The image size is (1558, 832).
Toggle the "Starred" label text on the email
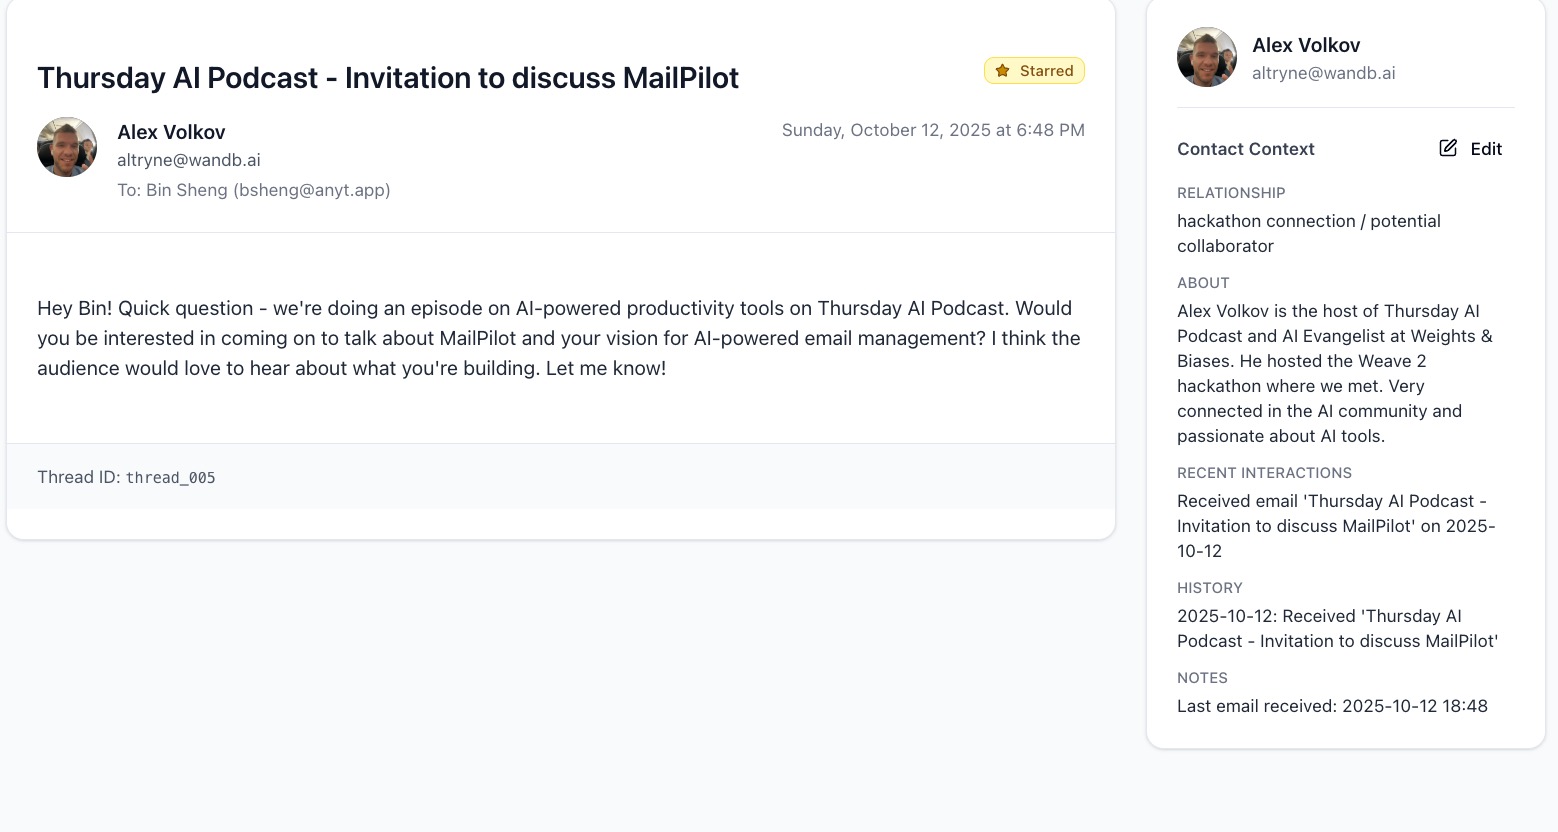click(x=1046, y=71)
